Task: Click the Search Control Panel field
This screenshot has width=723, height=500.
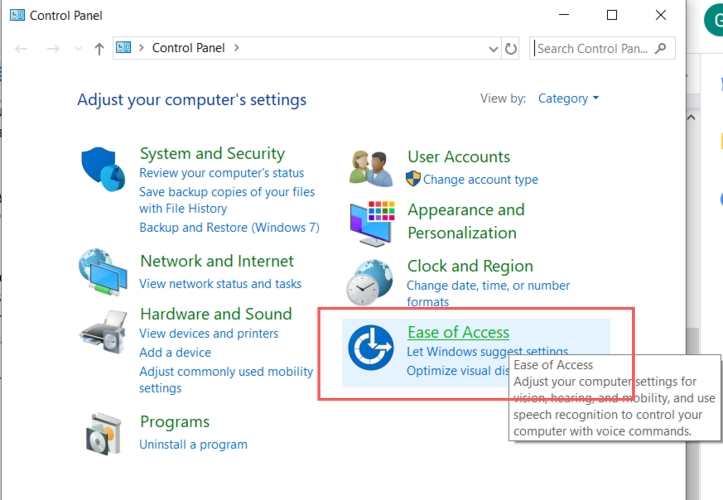Action: pos(597,48)
